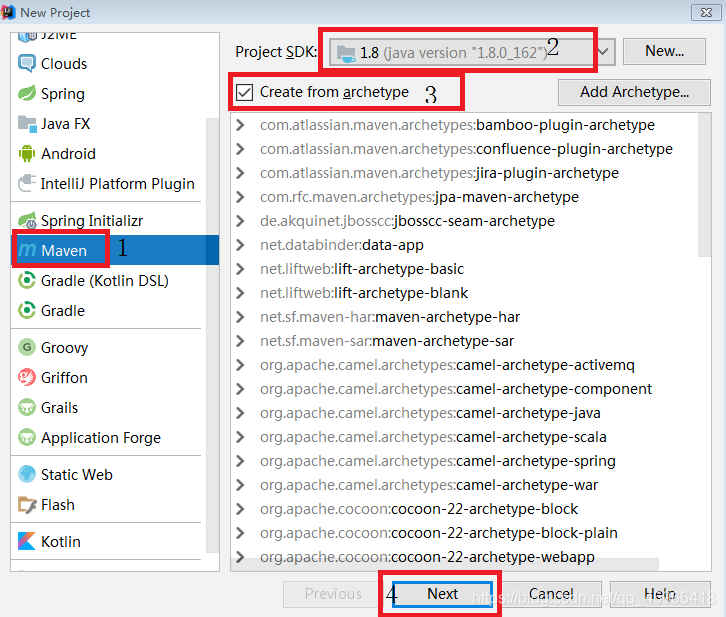Viewport: 726px width, 617px height.
Task: Click the Kotlin logo icon
Action: (x=27, y=541)
